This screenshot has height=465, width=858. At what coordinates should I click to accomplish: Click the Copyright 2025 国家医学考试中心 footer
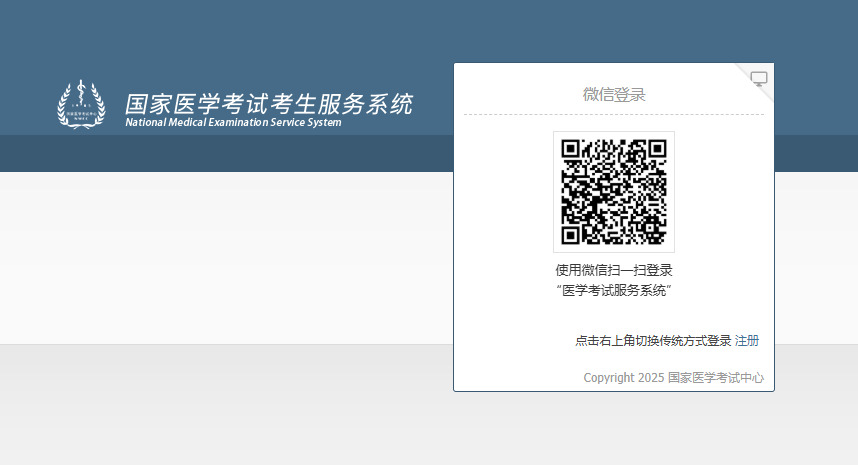coord(674,378)
